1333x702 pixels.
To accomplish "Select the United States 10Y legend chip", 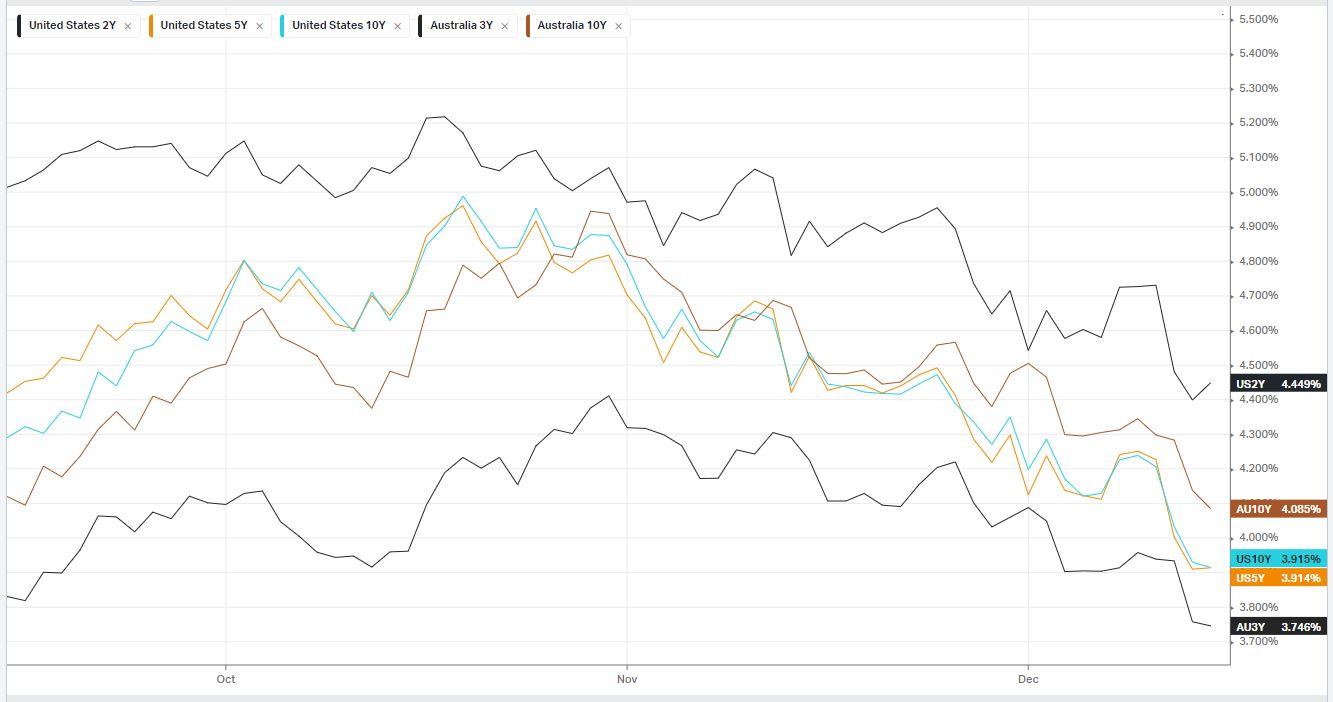I will [x=338, y=26].
